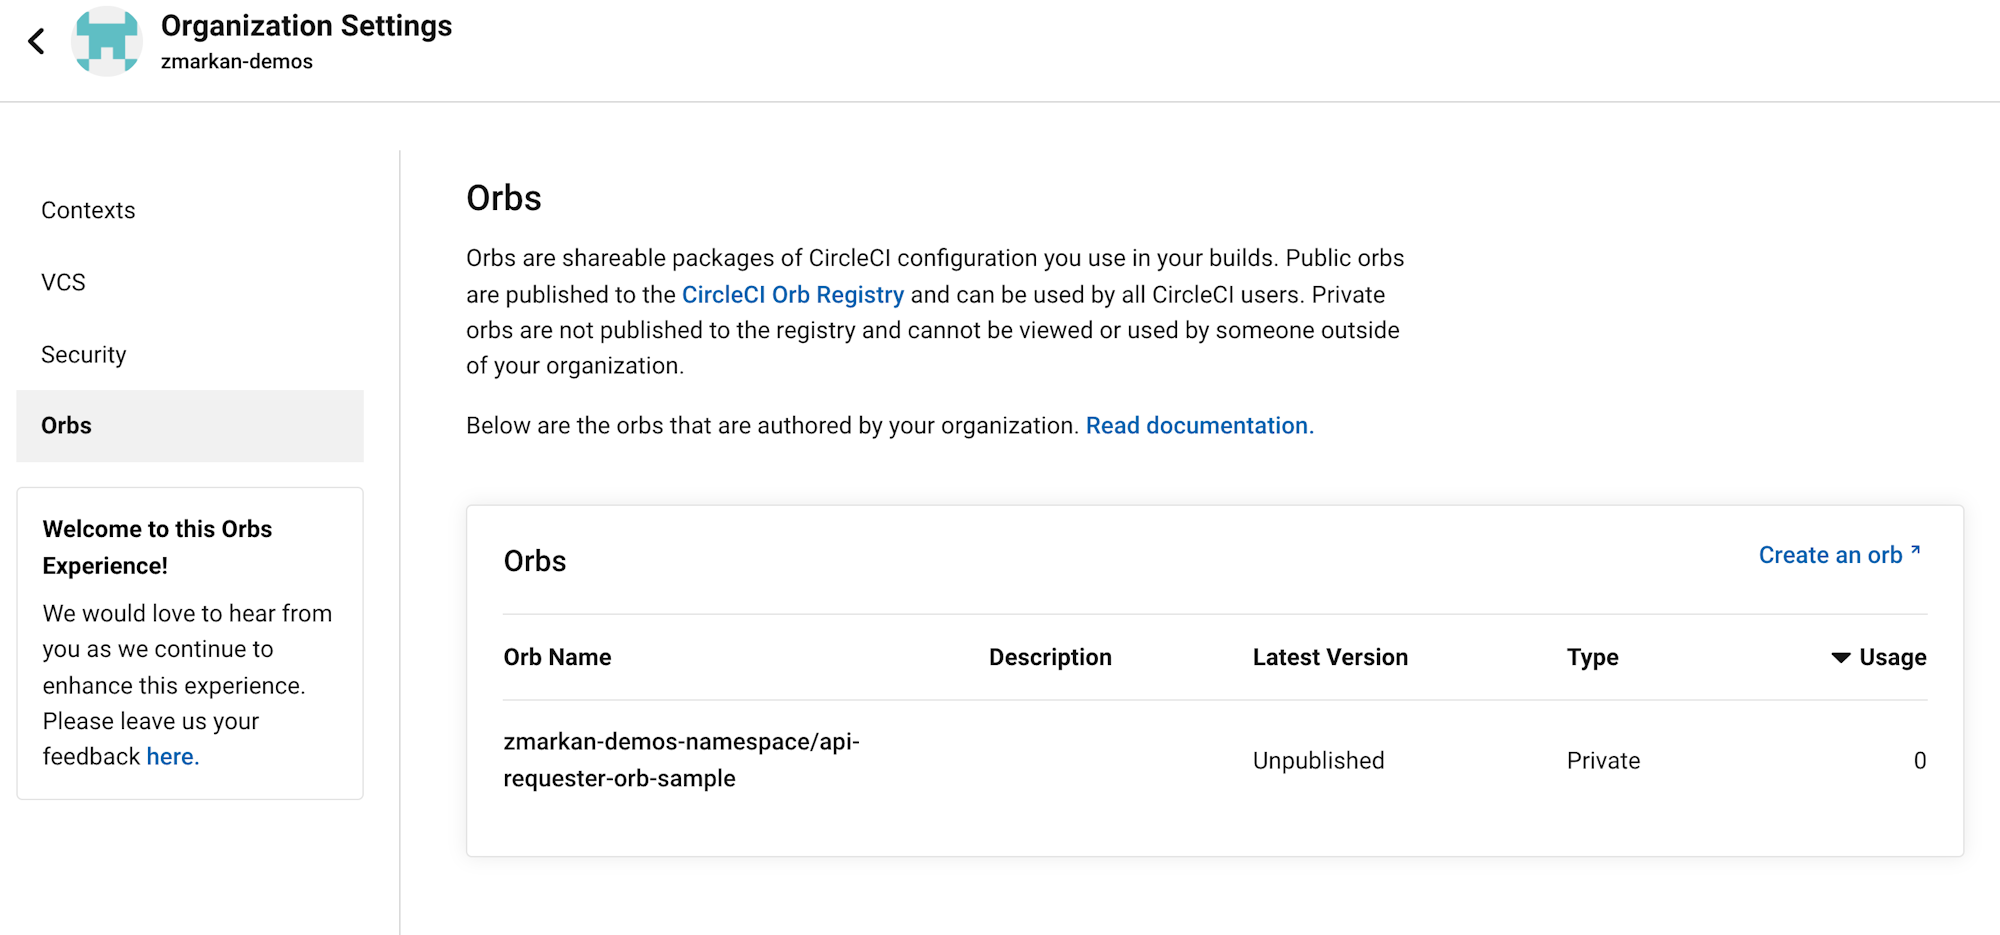Click the Orbs table card heading
The width and height of the screenshot is (2000, 935).
tap(535, 561)
